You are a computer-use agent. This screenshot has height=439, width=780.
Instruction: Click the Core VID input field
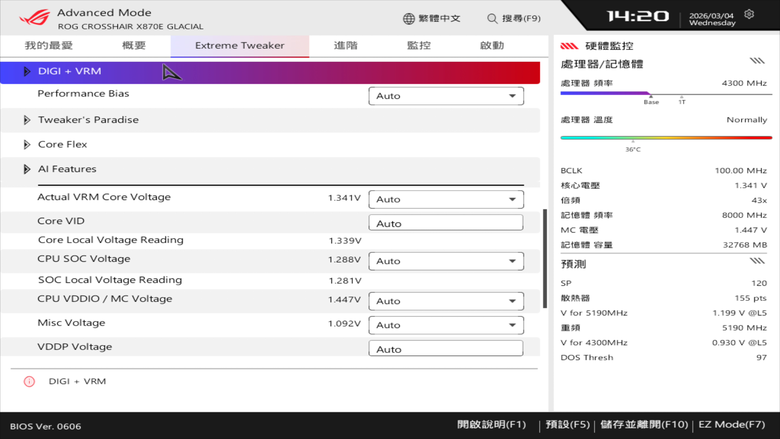point(446,223)
